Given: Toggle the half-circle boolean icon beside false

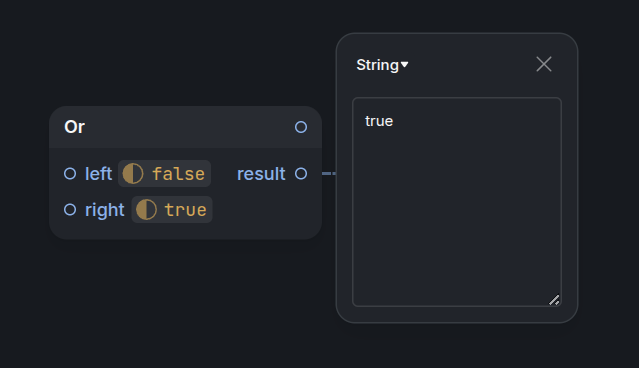Looking at the screenshot, I should [133, 174].
